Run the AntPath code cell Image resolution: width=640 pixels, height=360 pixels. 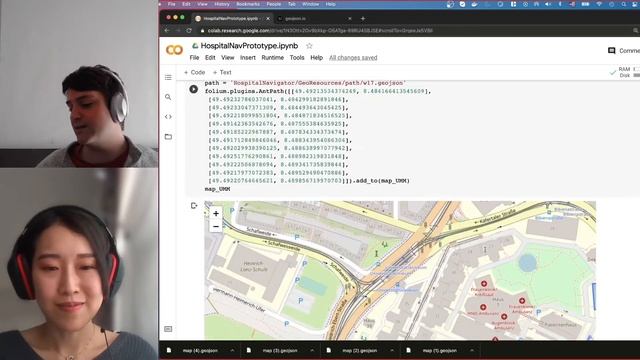[193, 89]
